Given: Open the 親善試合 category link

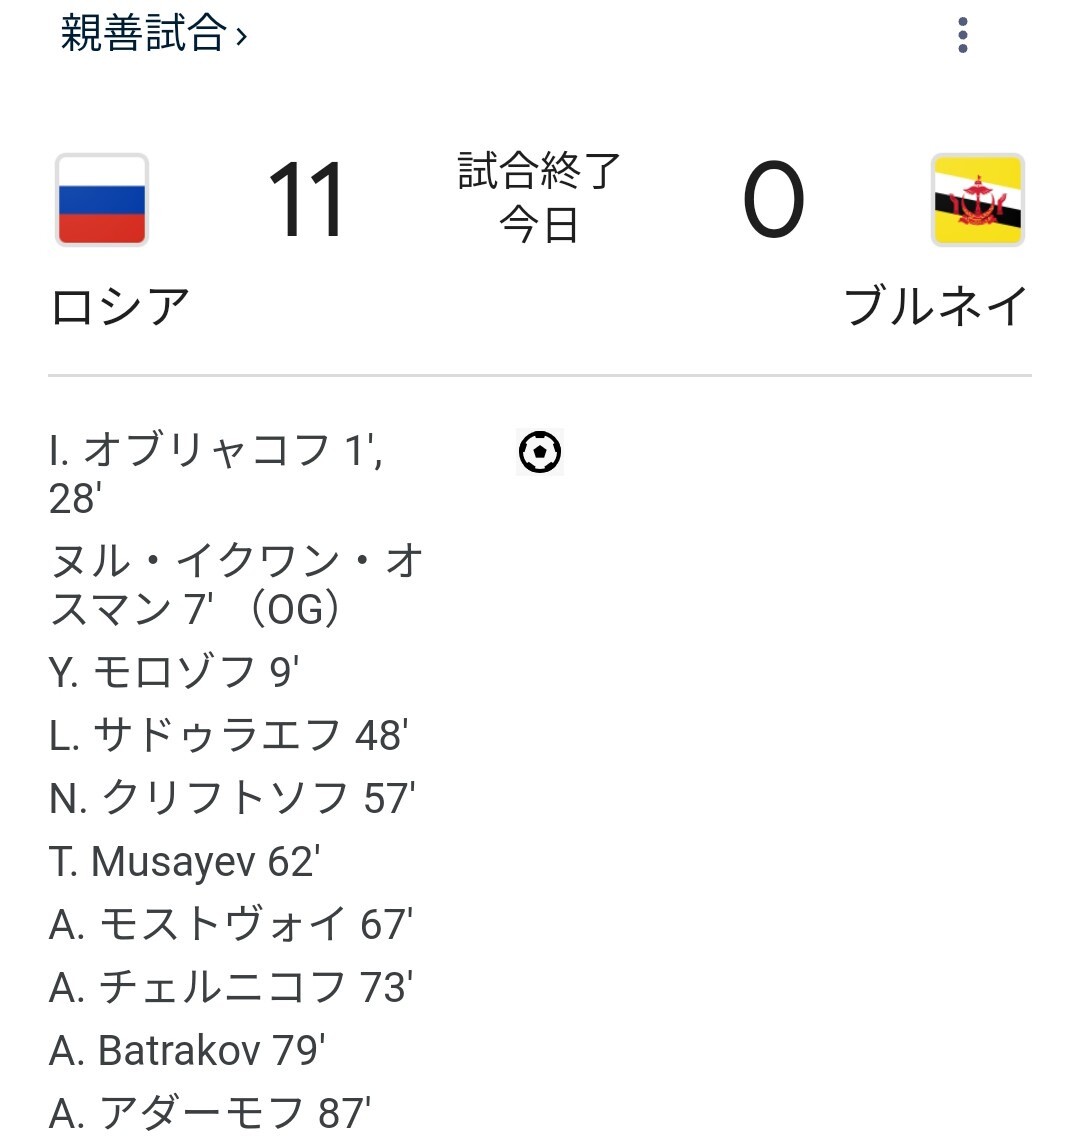Looking at the screenshot, I should point(142,33).
